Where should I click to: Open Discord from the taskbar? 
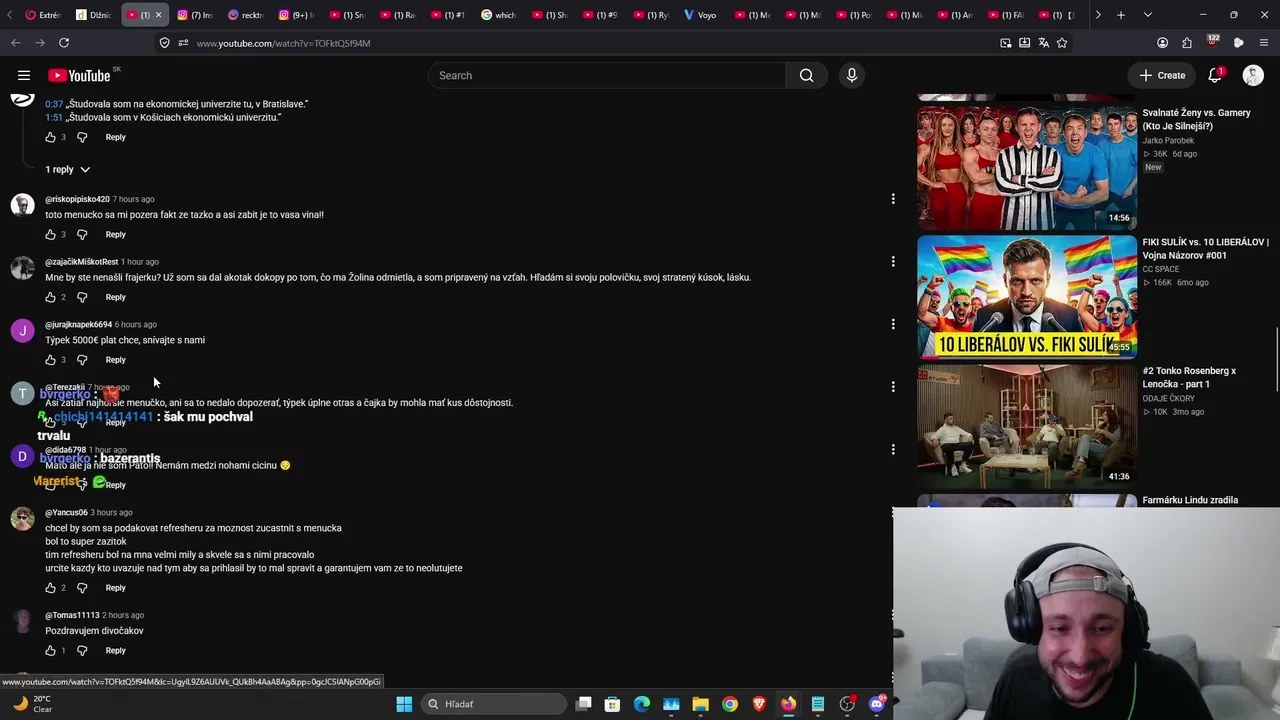pyautogui.click(x=877, y=704)
